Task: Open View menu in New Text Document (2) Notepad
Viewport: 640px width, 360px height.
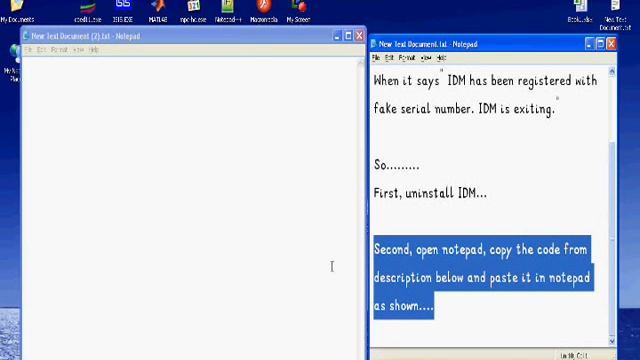Action: pos(78,50)
